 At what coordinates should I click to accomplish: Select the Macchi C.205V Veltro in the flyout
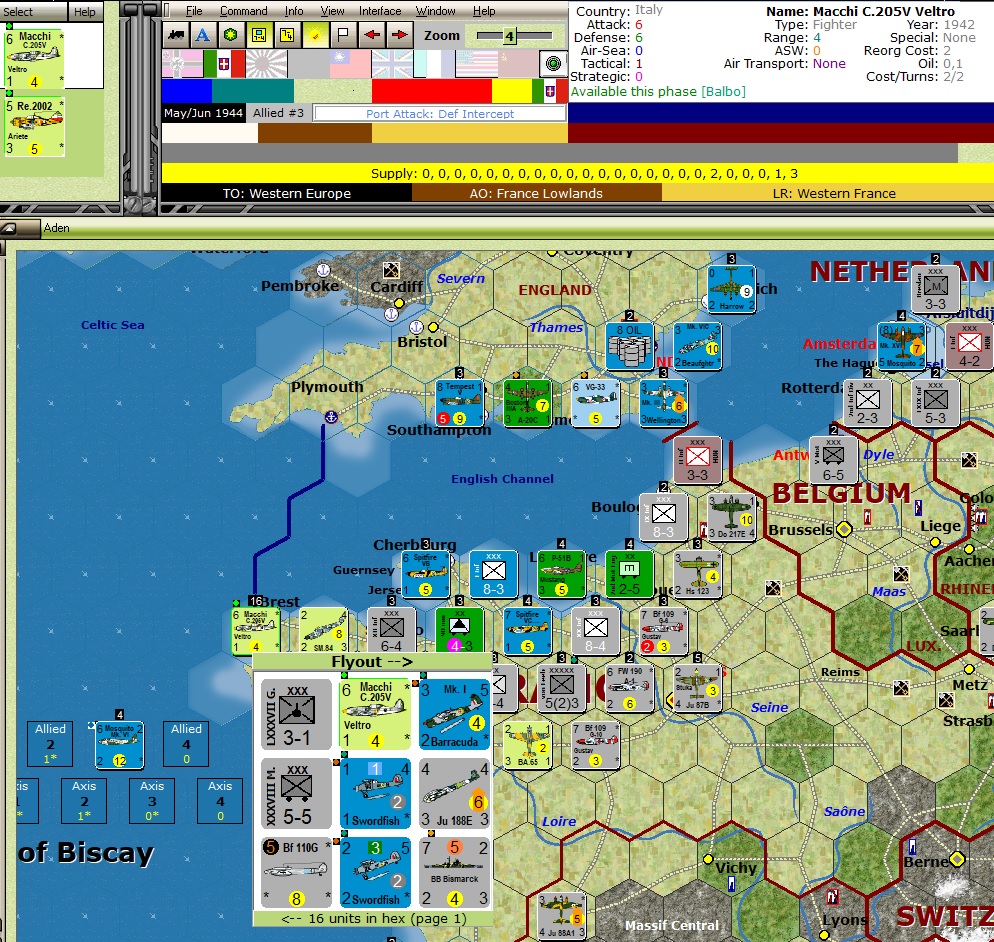point(375,714)
